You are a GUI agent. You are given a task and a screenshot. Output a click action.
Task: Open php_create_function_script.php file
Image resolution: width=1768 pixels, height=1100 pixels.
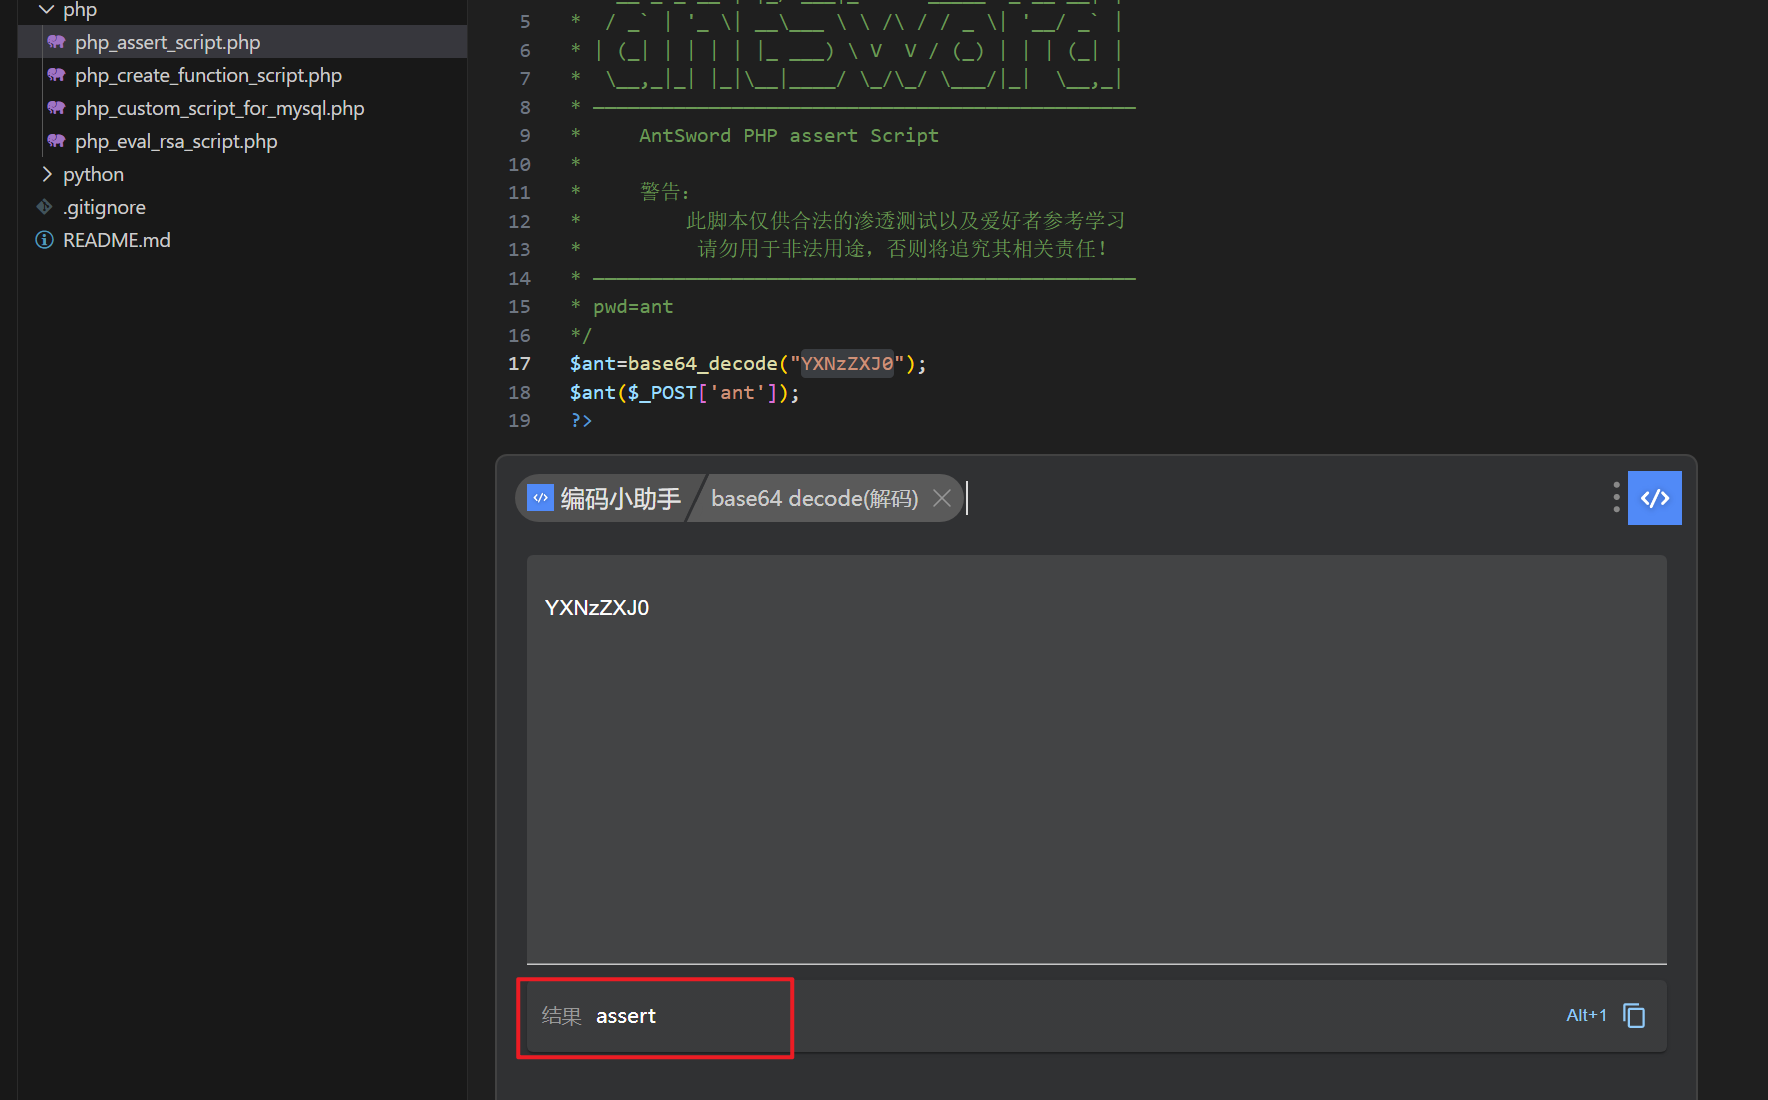coord(208,75)
